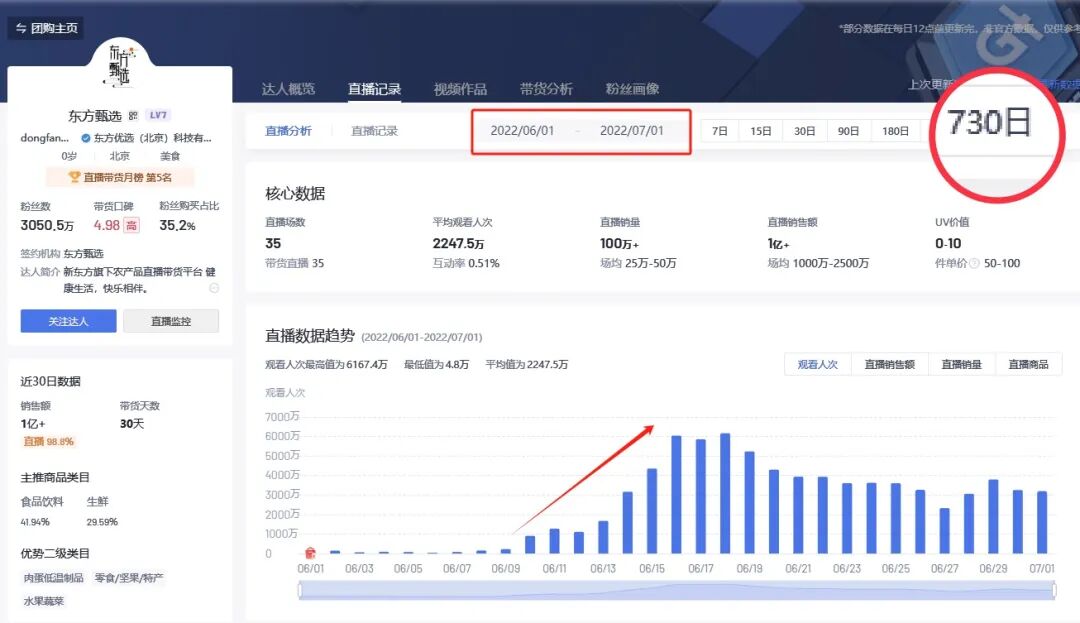
Task: Click the chart zoom range bar
Action: [x=677, y=590]
